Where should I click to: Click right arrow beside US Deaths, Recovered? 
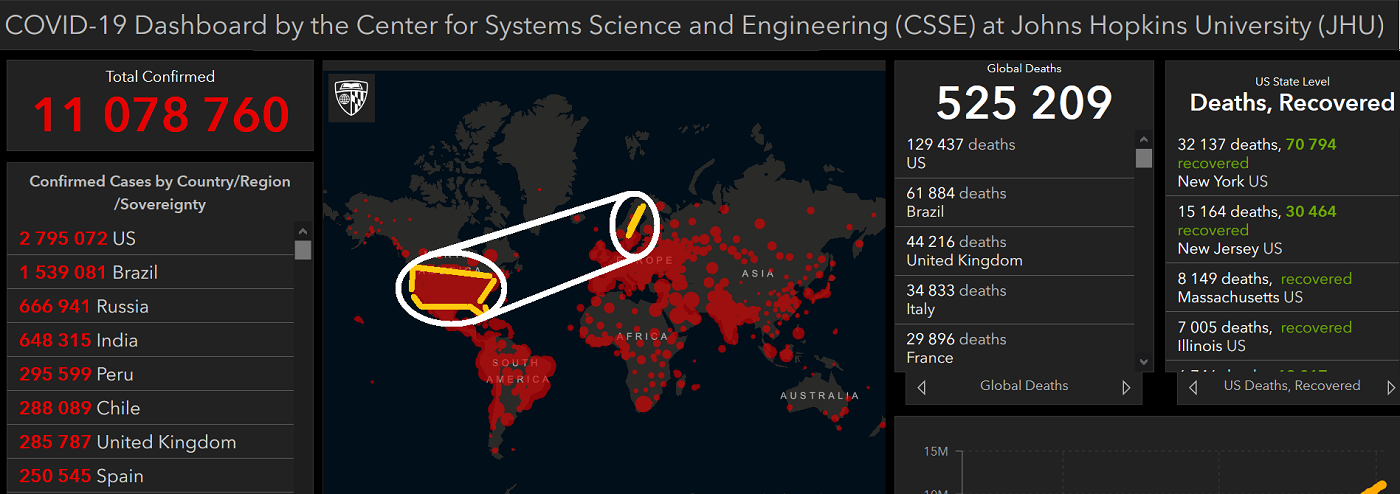click(1391, 387)
